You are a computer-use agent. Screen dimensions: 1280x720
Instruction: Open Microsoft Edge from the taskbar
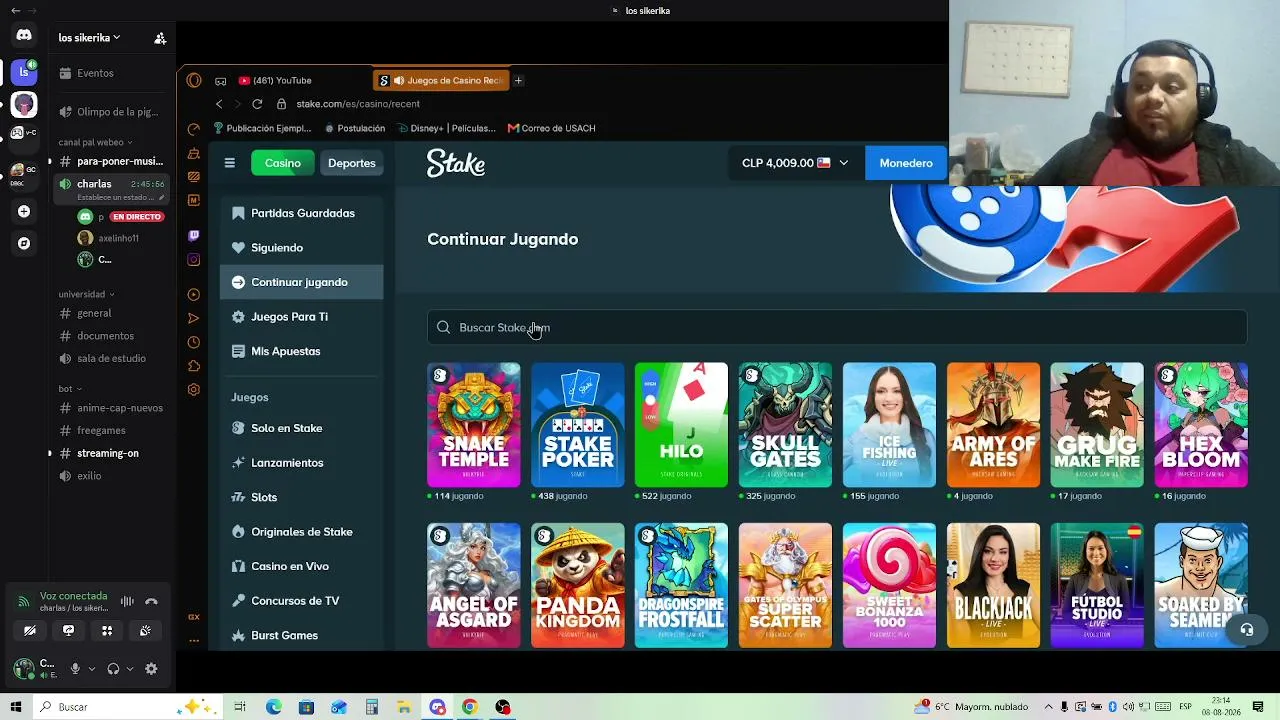(x=274, y=707)
